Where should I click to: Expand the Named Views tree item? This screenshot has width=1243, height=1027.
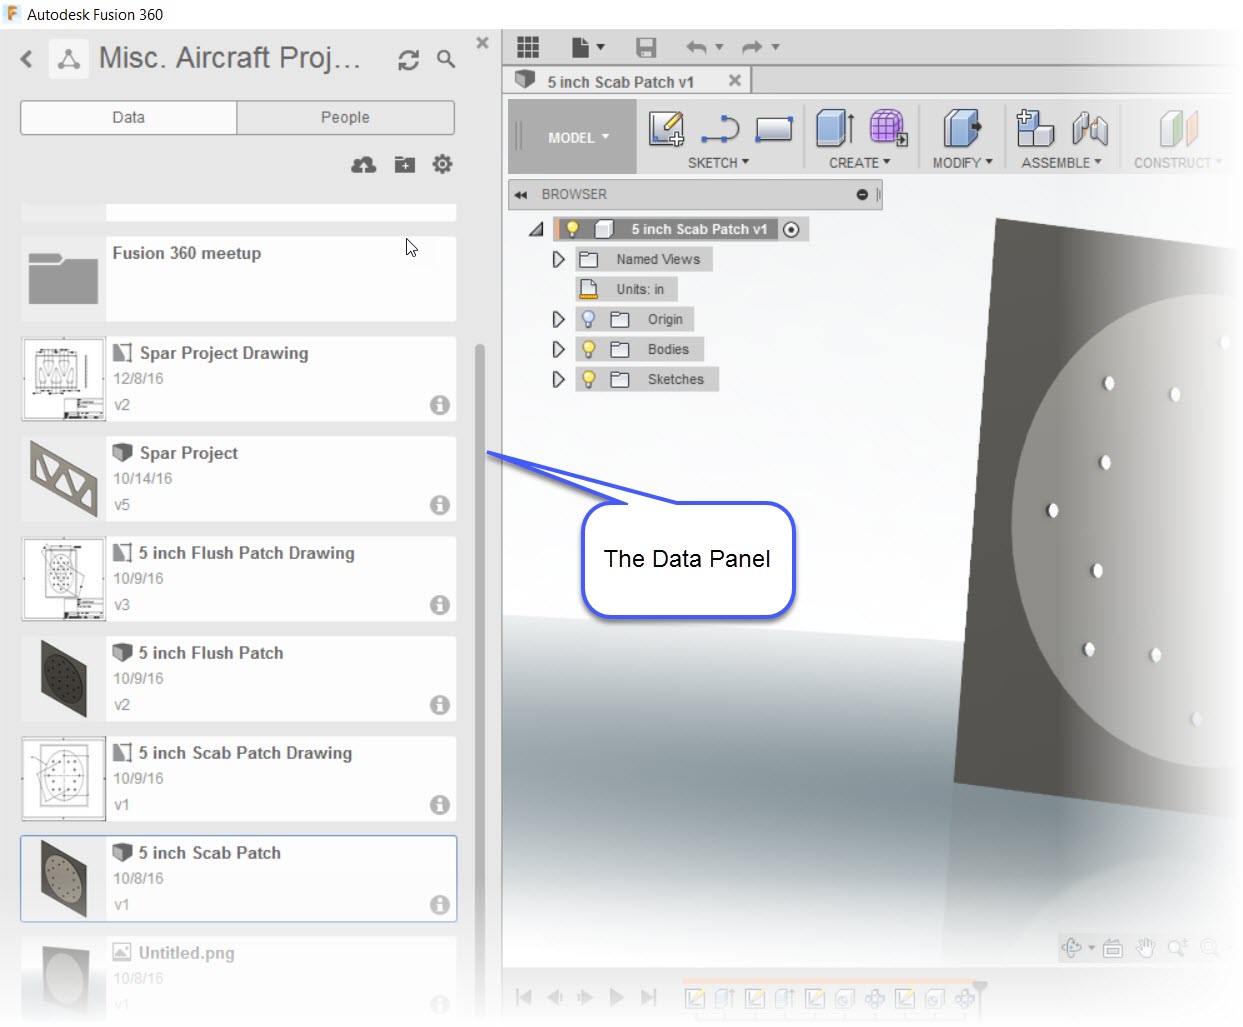click(558, 259)
